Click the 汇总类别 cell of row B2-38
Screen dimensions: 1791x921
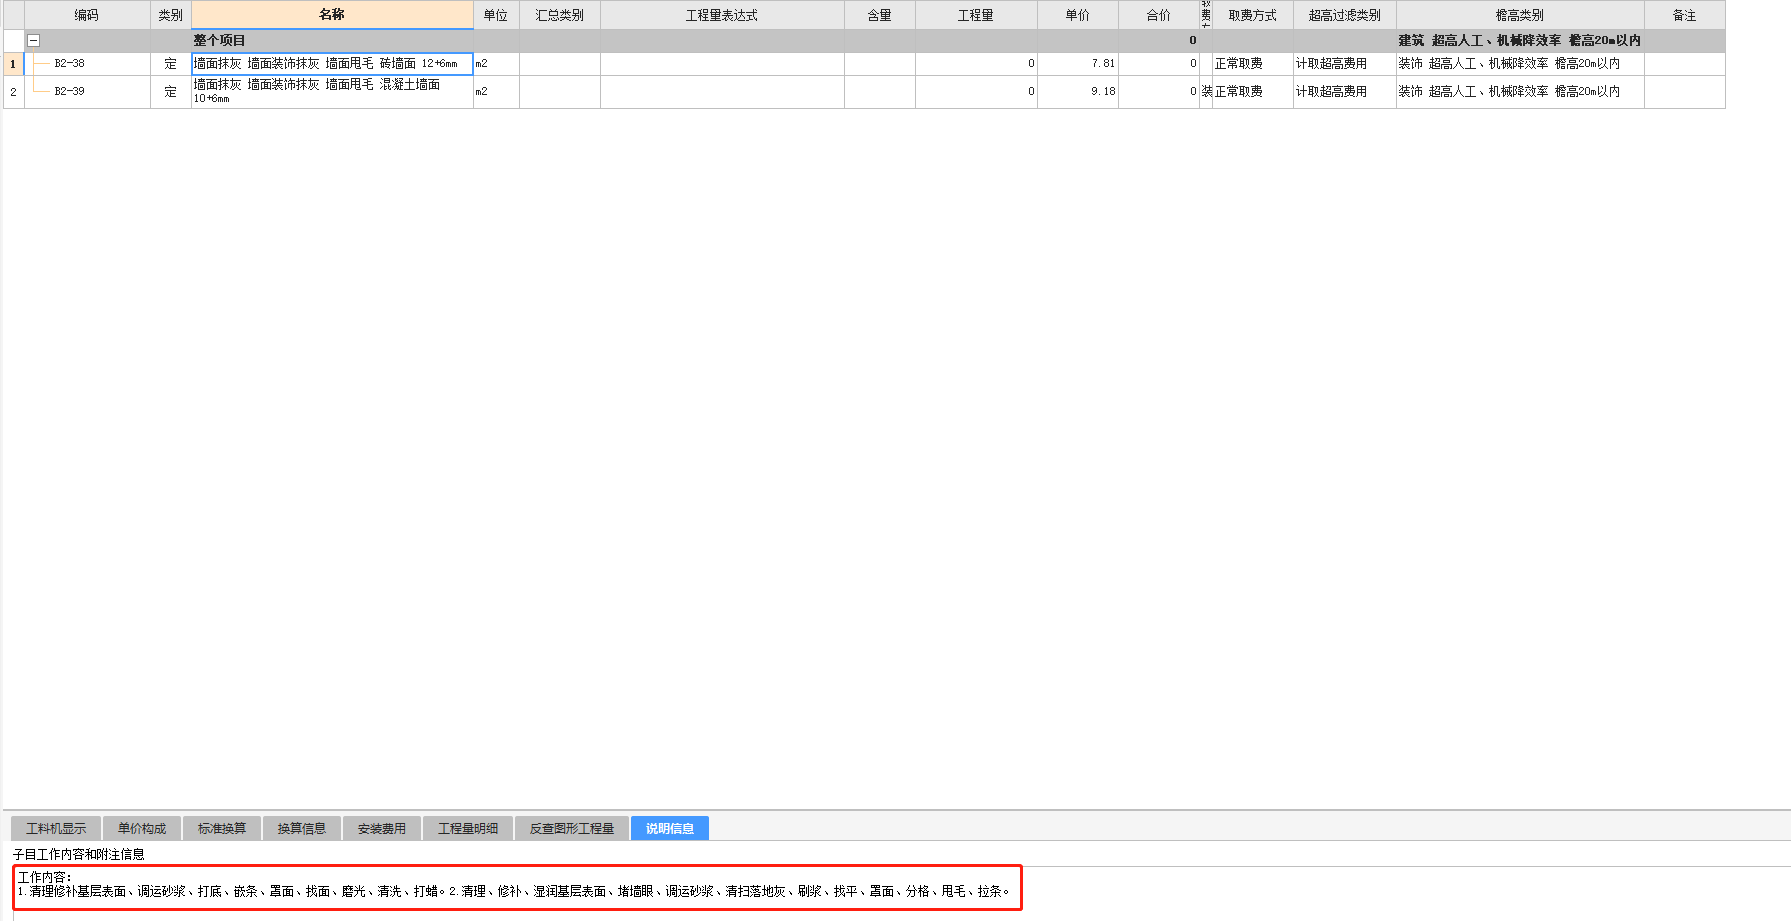pyautogui.click(x=560, y=64)
